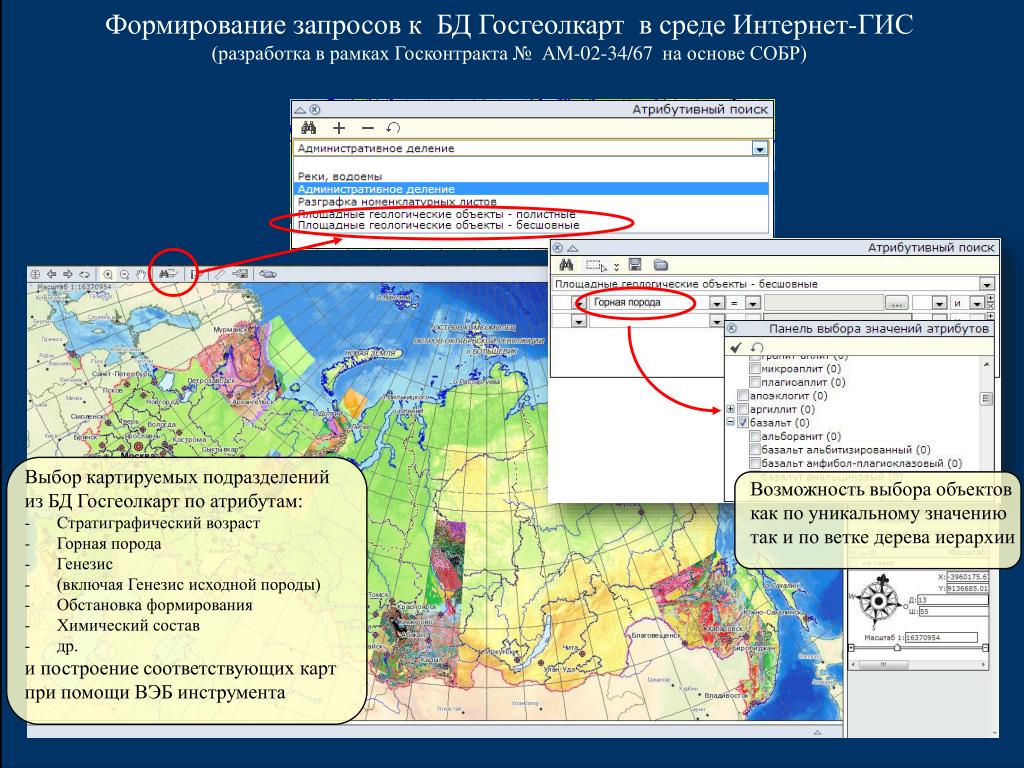This screenshot has width=1024, height=768.
Task: Open the 'и' logical operator dropdown
Action: click(977, 303)
